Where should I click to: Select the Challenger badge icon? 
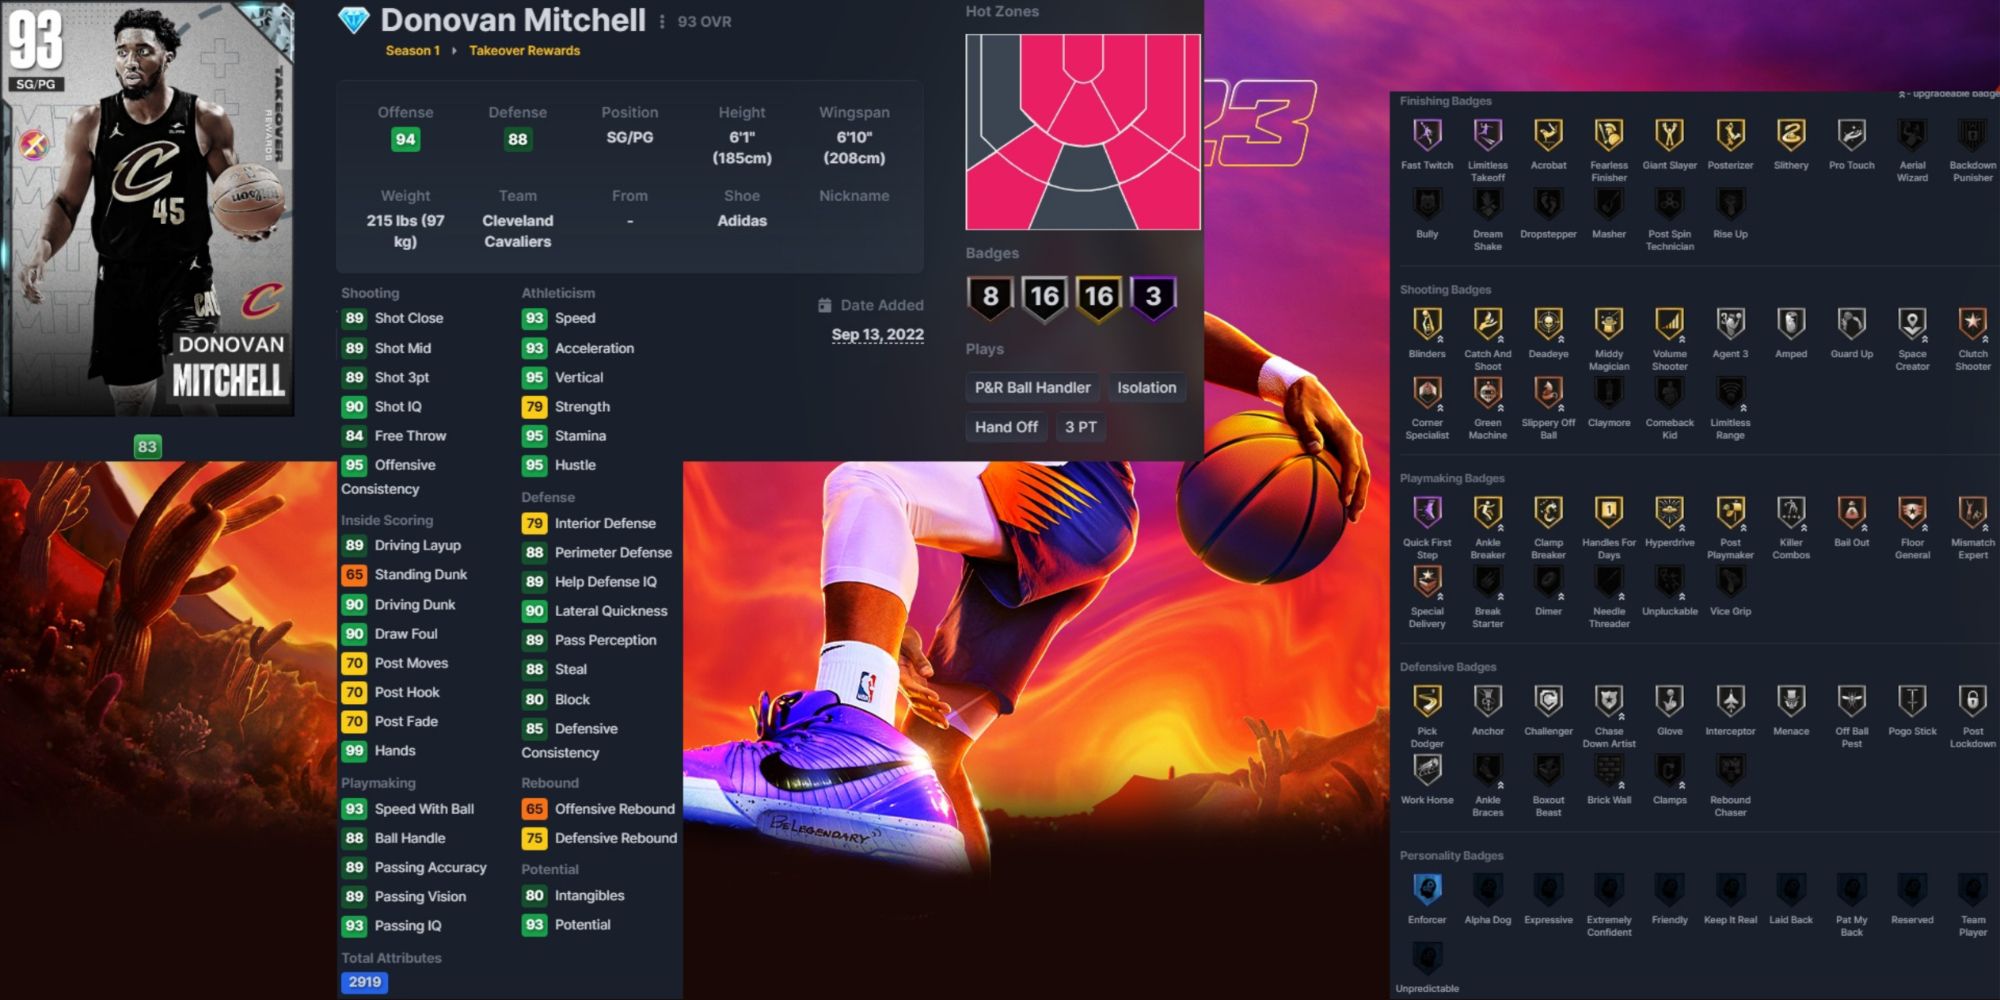click(x=1548, y=700)
